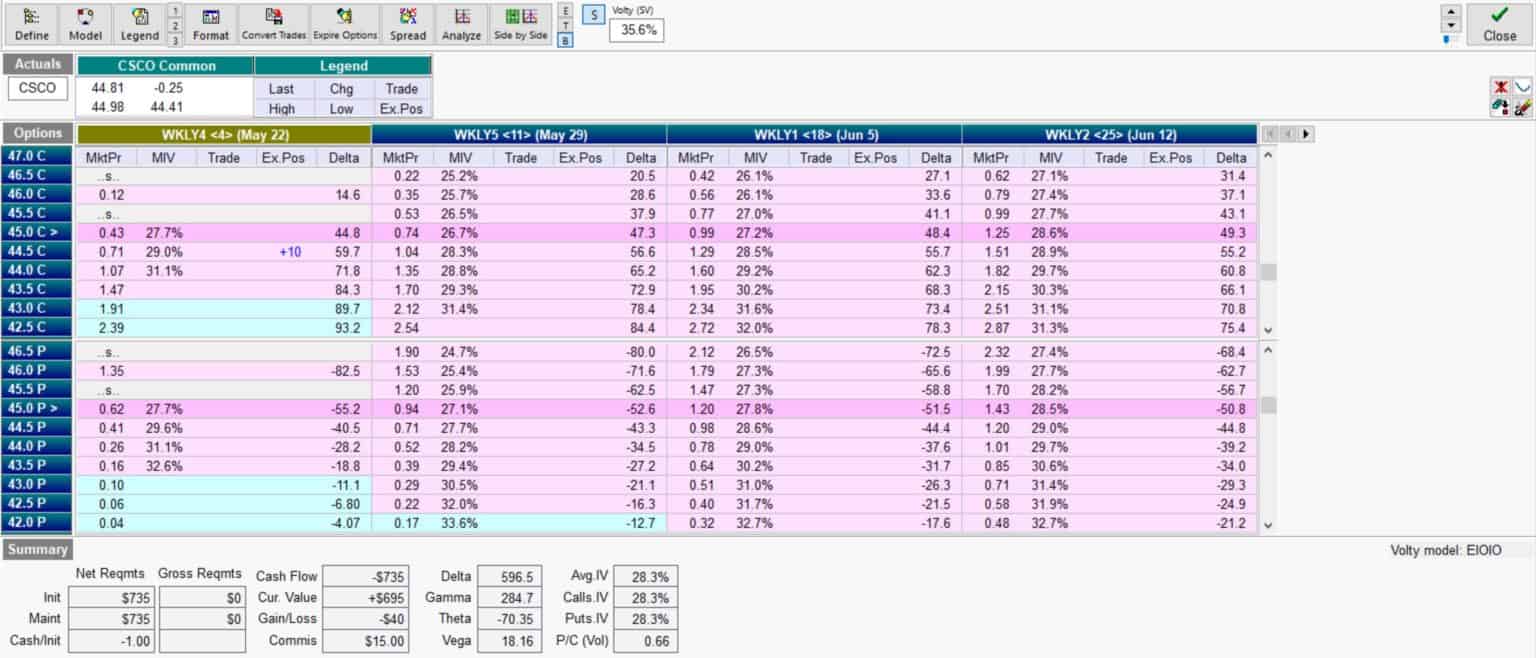Run the Expire Options tool
This screenshot has height=658, width=1536.
345,24
